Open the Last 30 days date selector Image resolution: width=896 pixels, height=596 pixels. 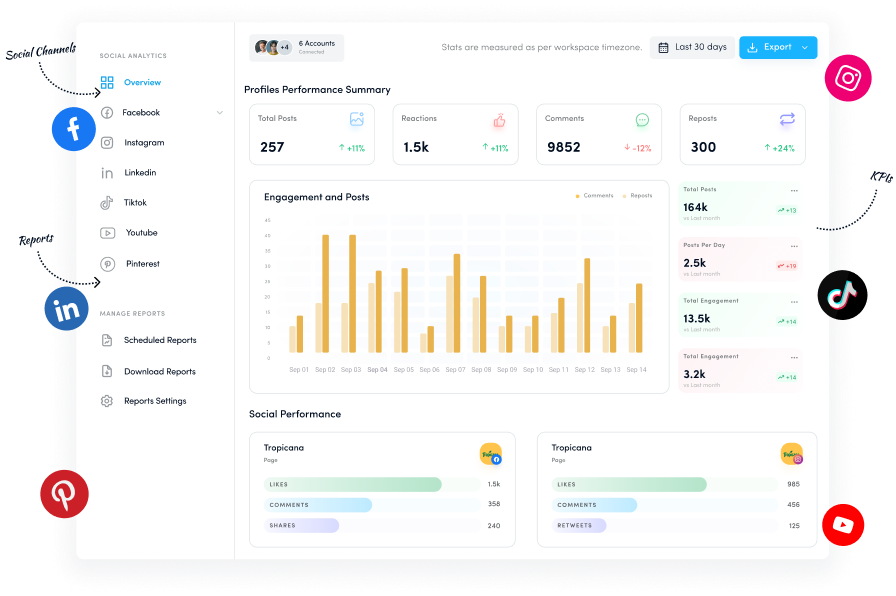pyautogui.click(x=691, y=47)
